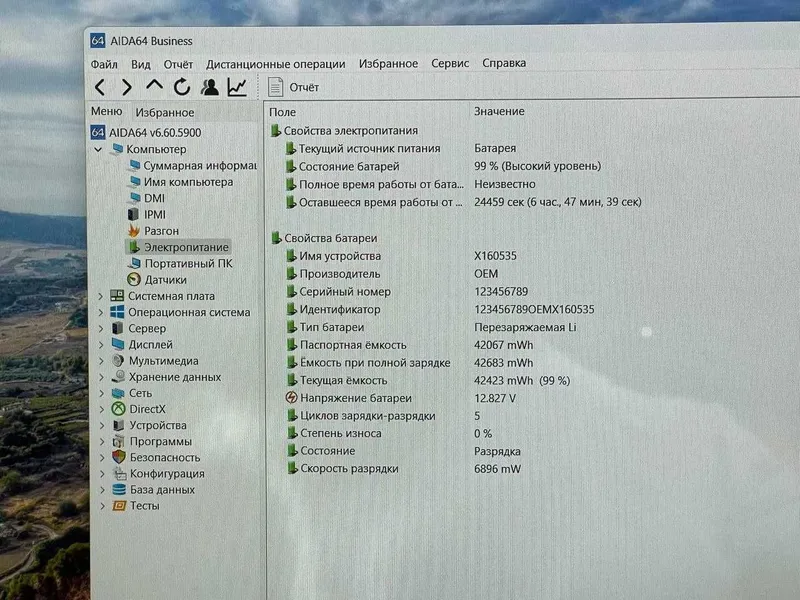This screenshot has height=600, width=800.
Task: Navigate up one level with up arrow
Action: click(x=155, y=86)
